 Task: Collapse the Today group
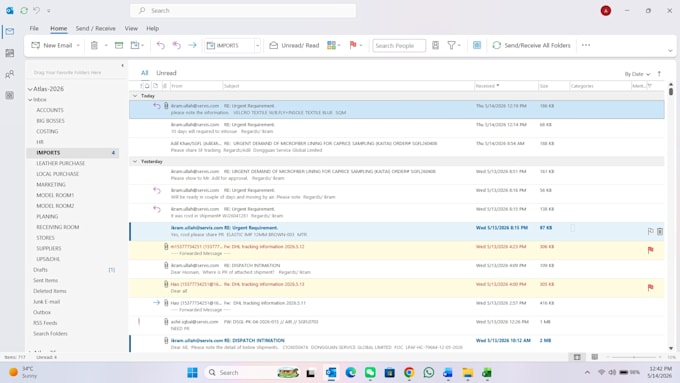pos(135,95)
